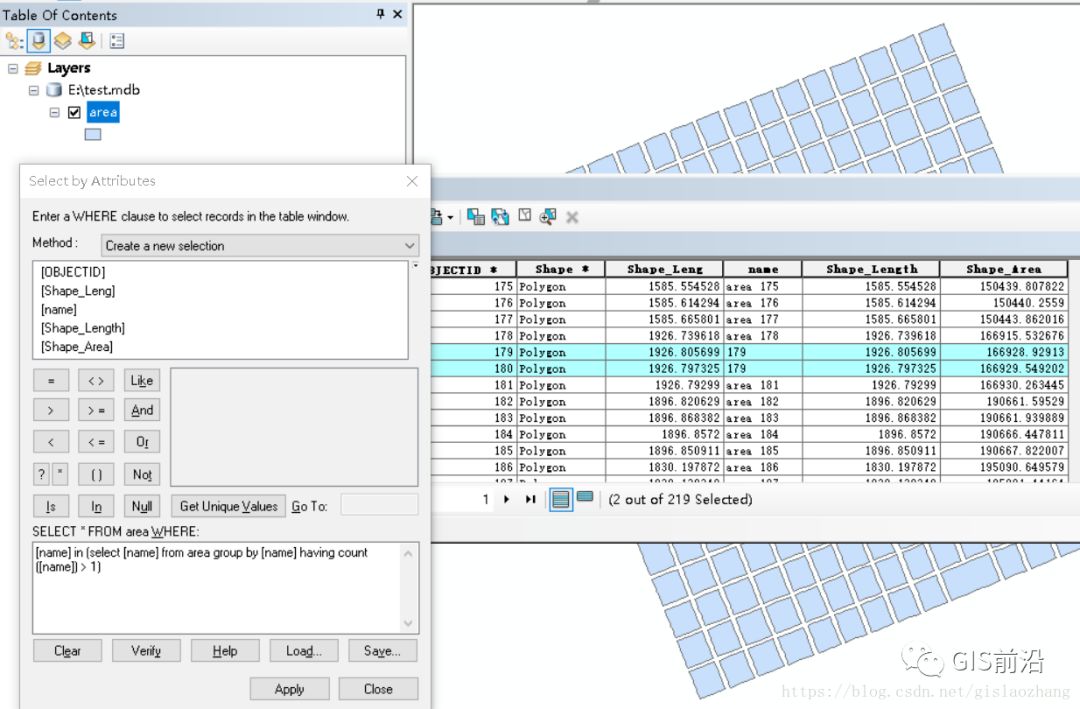The height and width of the screenshot is (709, 1080).
Task: Click List By Drawing Order icon
Action: coord(14,41)
